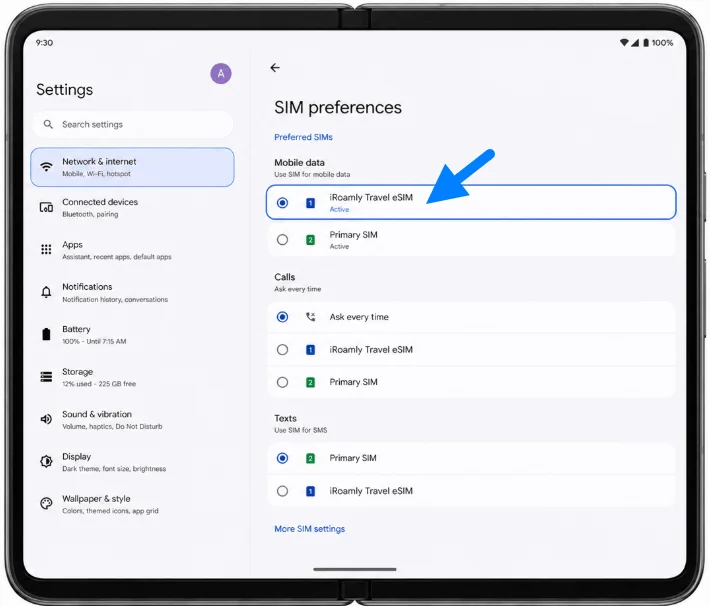
Task: Click 'Use SIM for SMS' subtitle
Action: [x=301, y=430]
